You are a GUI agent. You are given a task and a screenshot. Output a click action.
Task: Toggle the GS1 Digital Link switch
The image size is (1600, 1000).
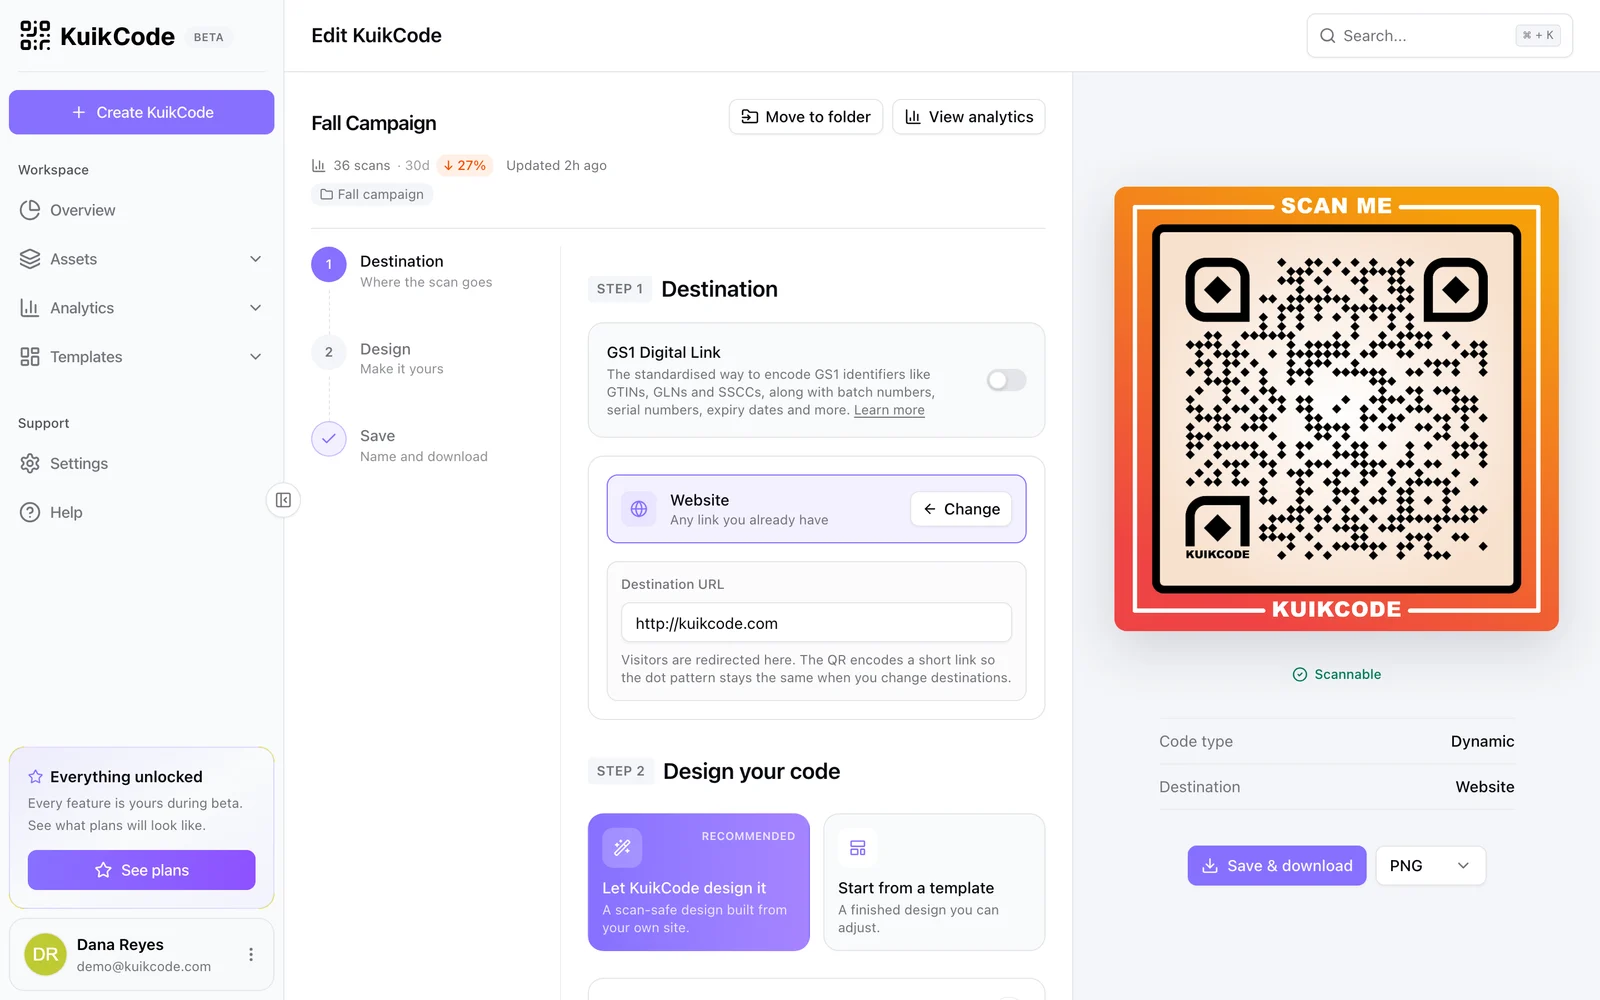coord(1006,380)
